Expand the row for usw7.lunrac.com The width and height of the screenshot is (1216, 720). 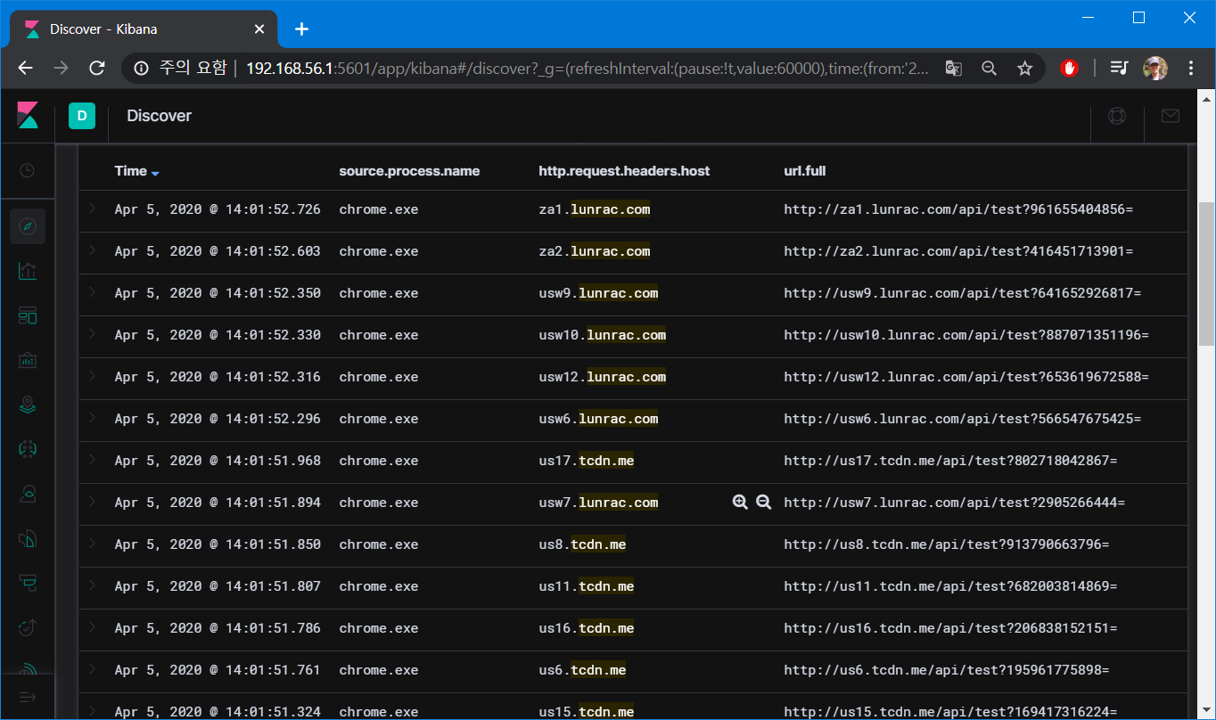[92, 502]
